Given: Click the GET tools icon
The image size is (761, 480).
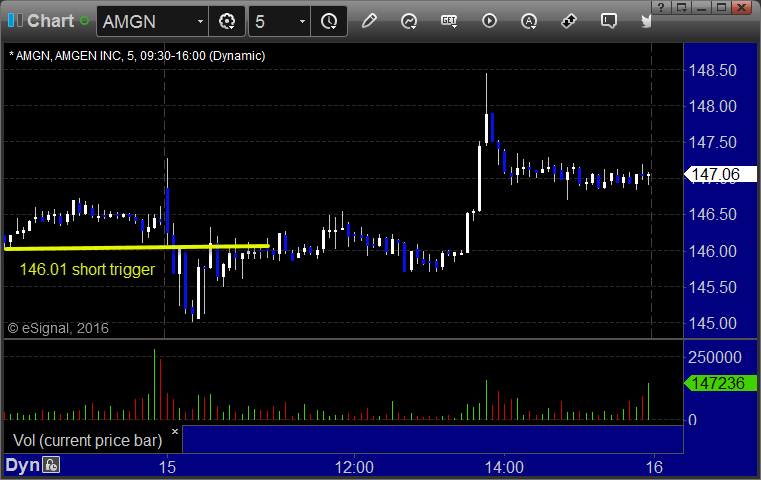Looking at the screenshot, I should pyautogui.click(x=449, y=21).
